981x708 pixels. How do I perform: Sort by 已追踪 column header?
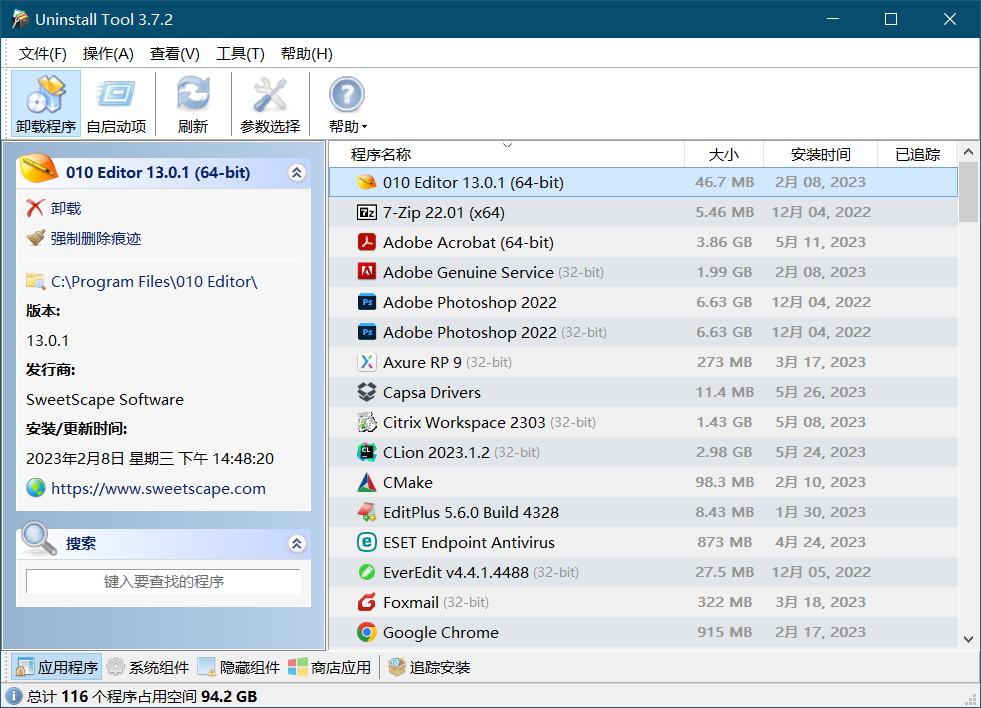[x=918, y=154]
